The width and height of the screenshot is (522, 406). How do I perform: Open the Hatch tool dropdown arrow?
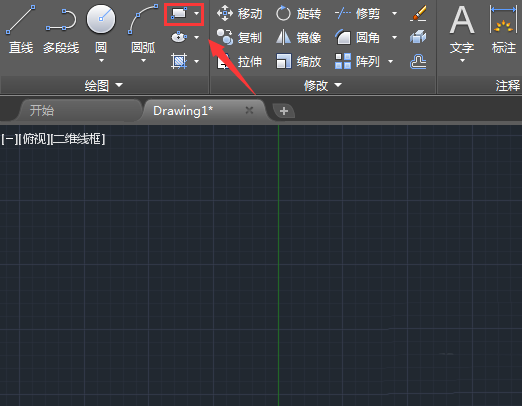197,61
